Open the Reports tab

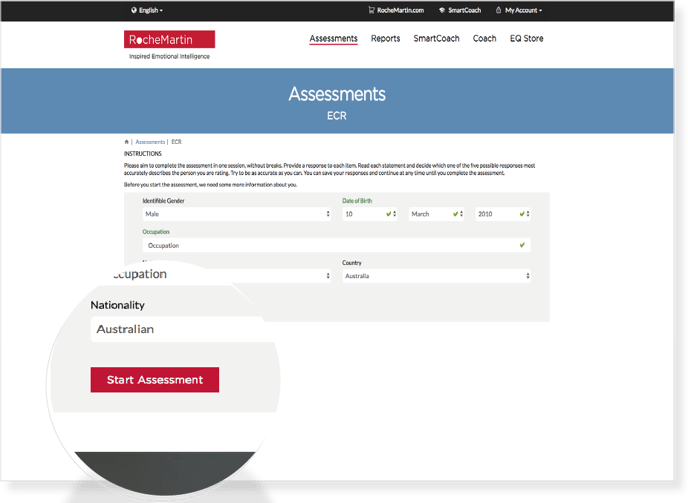(385, 39)
